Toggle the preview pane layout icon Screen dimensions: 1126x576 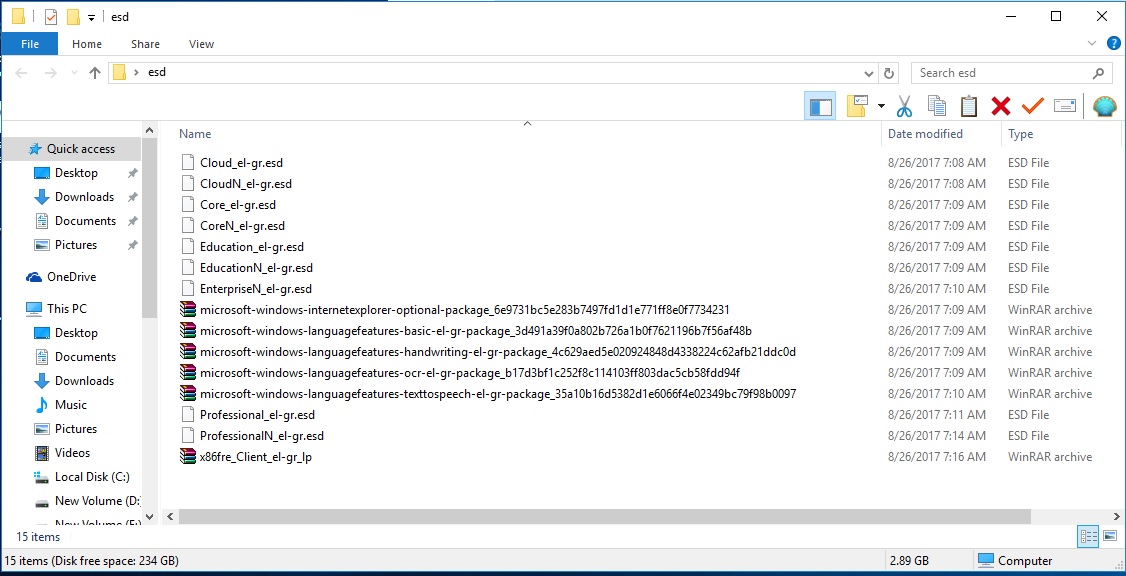point(820,107)
